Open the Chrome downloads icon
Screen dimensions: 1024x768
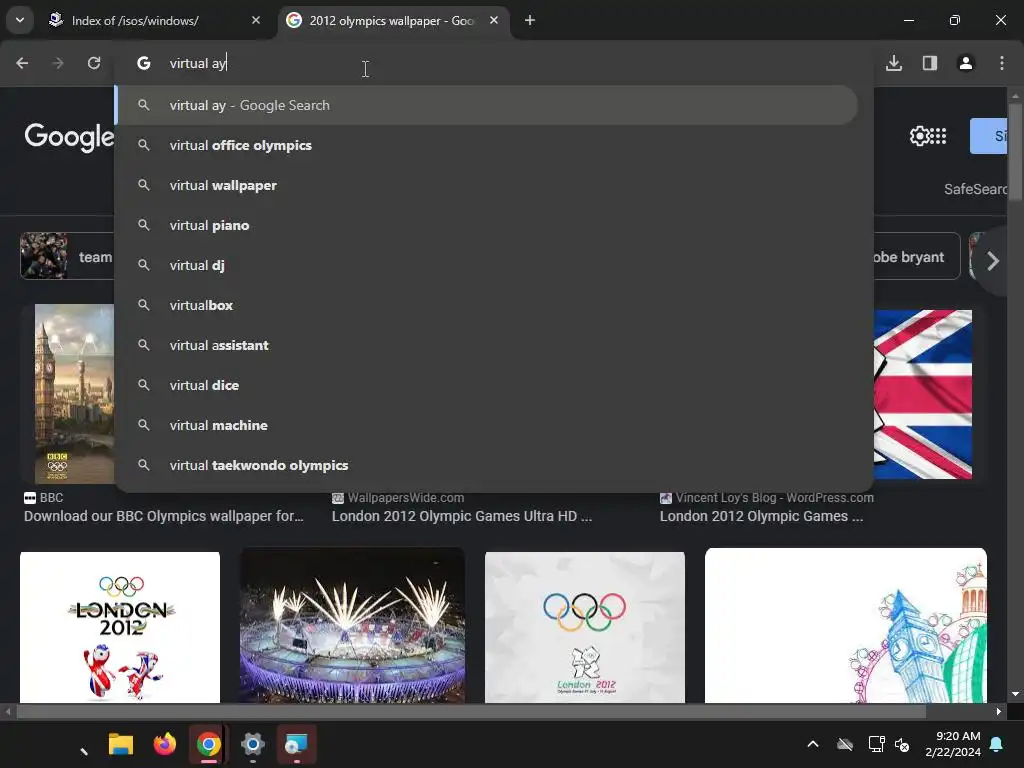point(894,63)
